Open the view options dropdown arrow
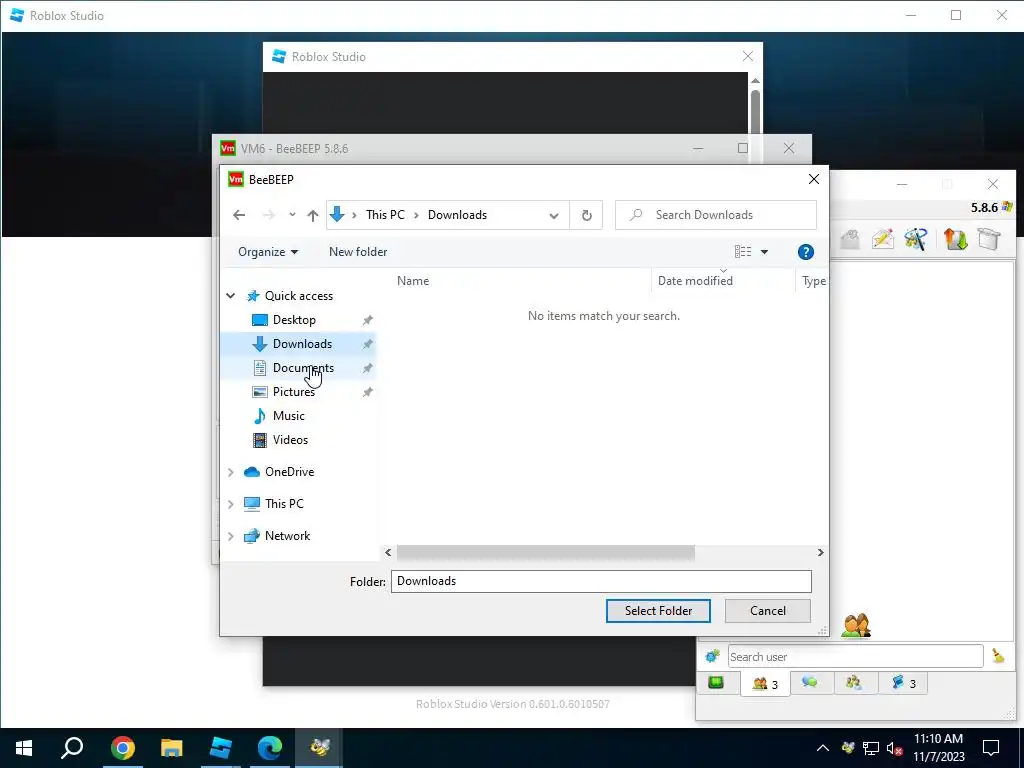The image size is (1024, 768). point(764,252)
